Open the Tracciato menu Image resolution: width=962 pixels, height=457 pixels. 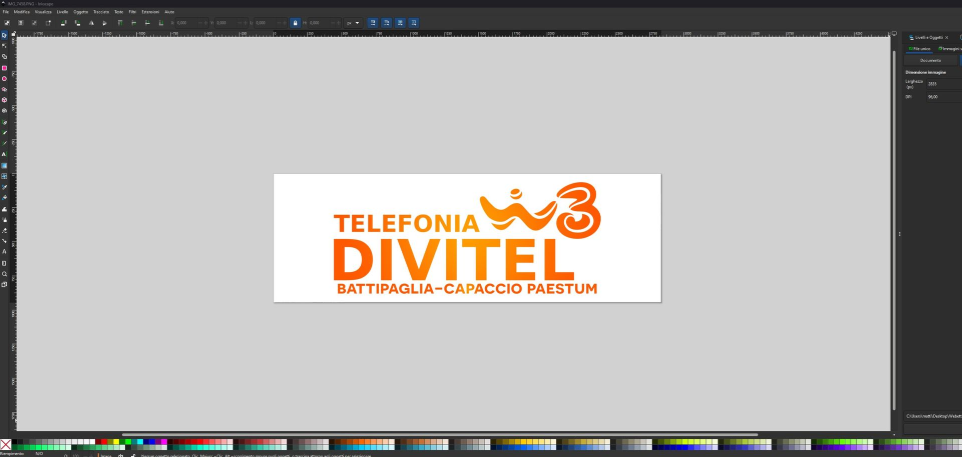coord(101,12)
